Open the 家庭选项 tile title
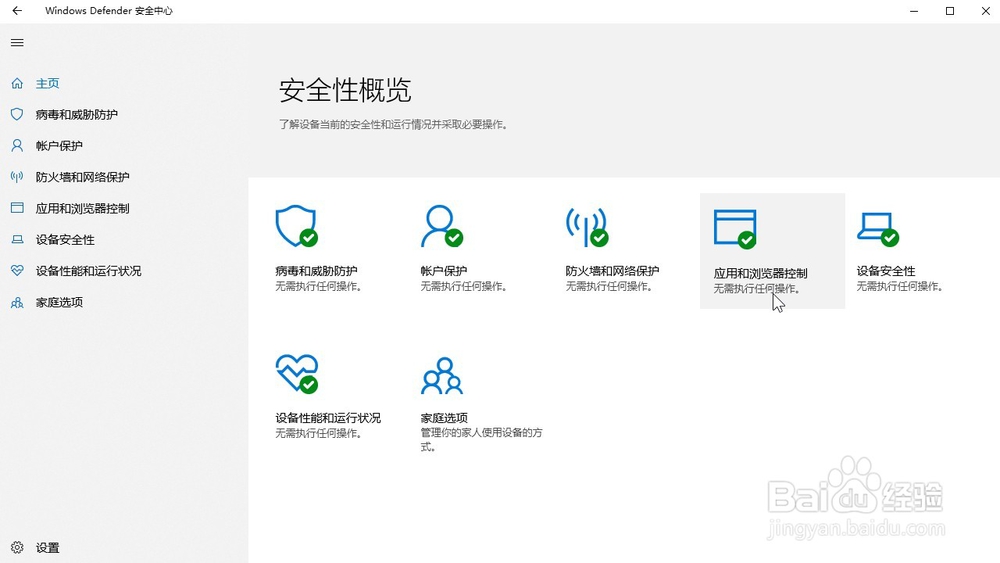The image size is (1000, 563). click(x=444, y=418)
